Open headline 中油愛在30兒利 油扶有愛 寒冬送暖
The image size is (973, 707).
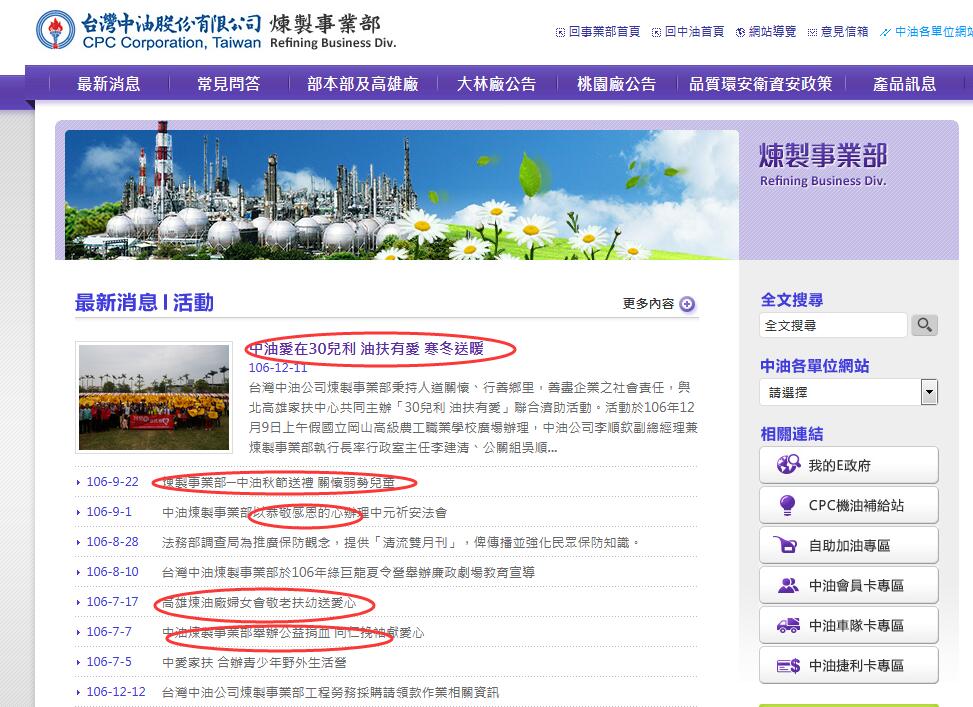point(367,349)
